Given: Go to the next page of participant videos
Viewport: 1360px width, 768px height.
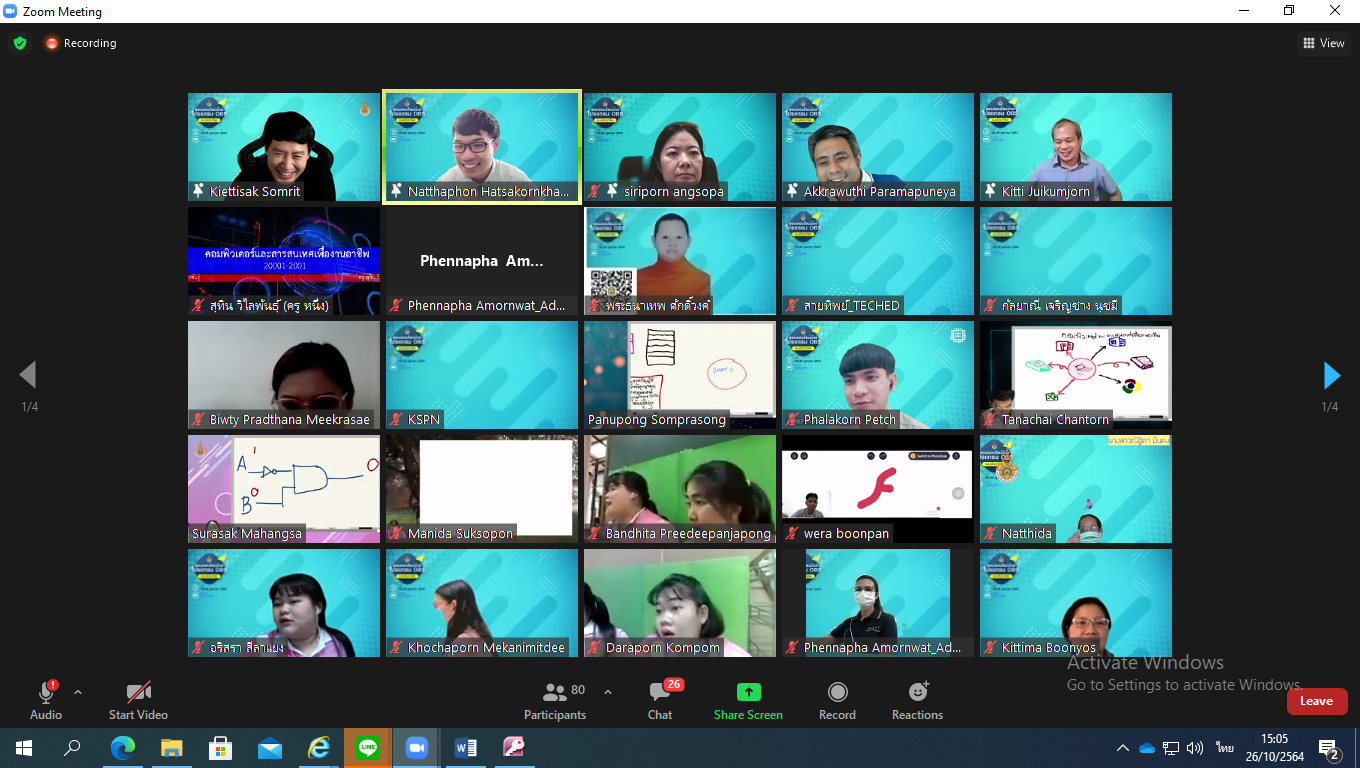Looking at the screenshot, I should click(1331, 375).
